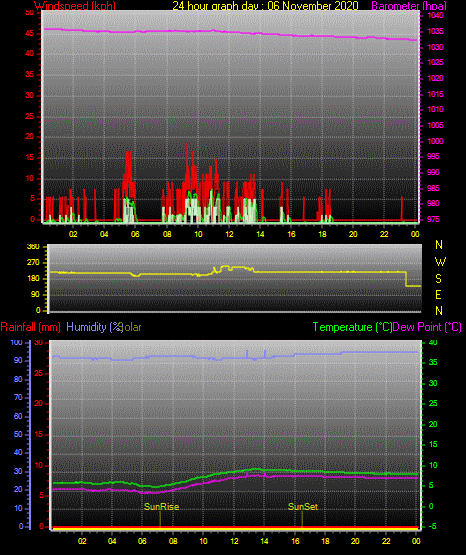The image size is (466, 555).
Task: Click the SunSet marker
Action: [303, 507]
